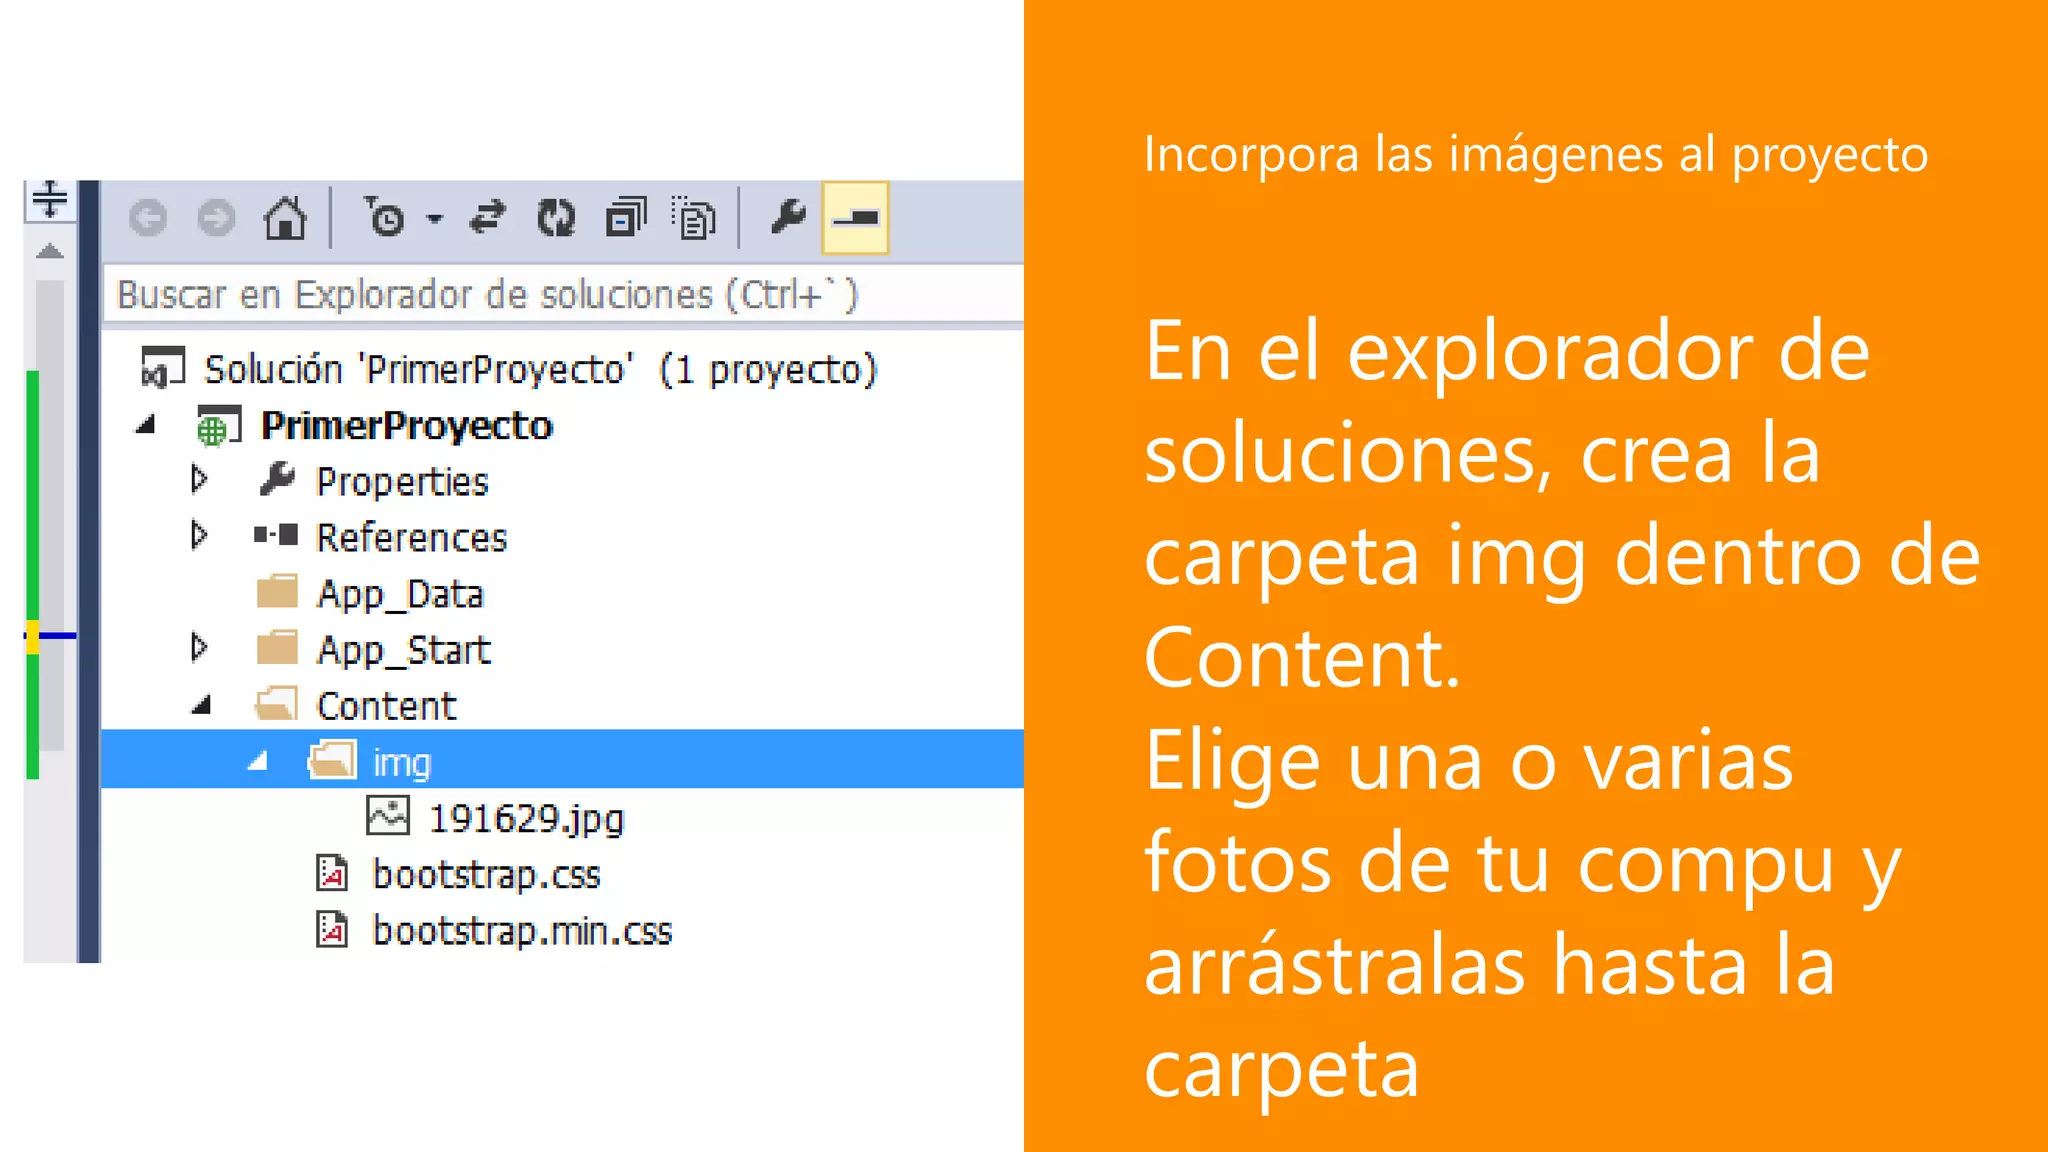Select the bootstrap.min.css file

(x=522, y=931)
